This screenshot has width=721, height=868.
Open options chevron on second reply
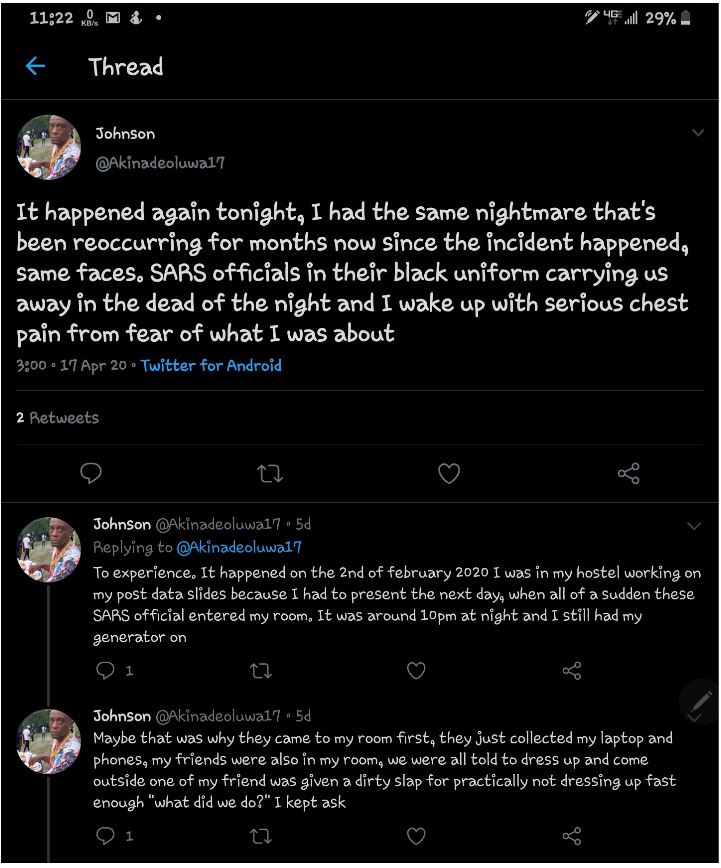[x=695, y=717]
